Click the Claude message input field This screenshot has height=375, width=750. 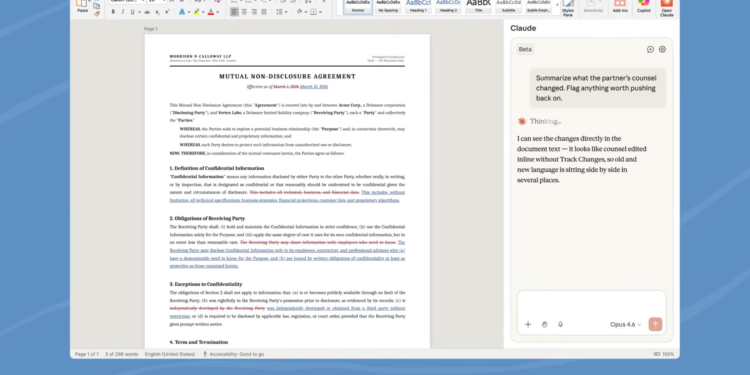coord(592,304)
